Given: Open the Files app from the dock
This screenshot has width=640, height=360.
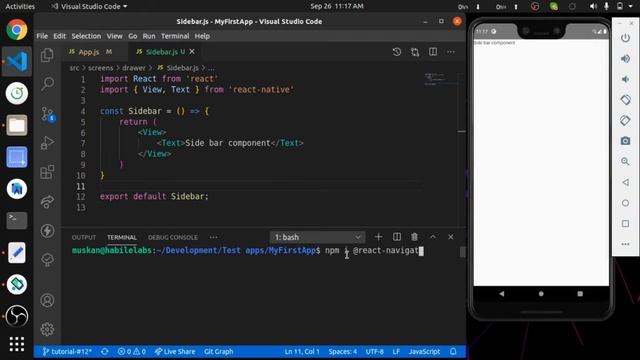Looking at the screenshot, I should 17,125.
